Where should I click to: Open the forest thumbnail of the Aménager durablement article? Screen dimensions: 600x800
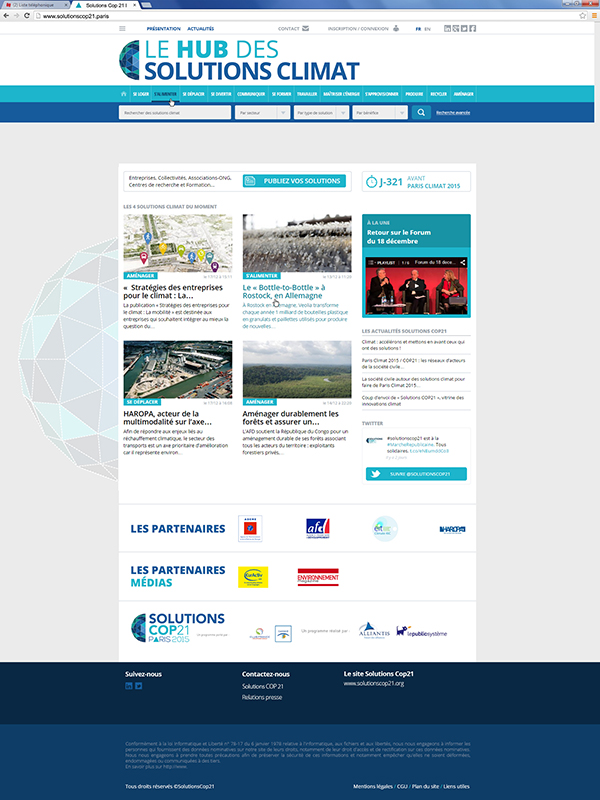(297, 369)
